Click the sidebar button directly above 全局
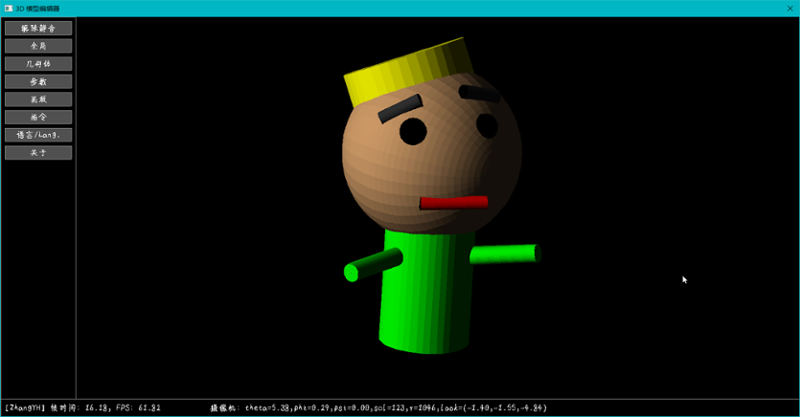The height and width of the screenshot is (417, 800). click(x=38, y=28)
